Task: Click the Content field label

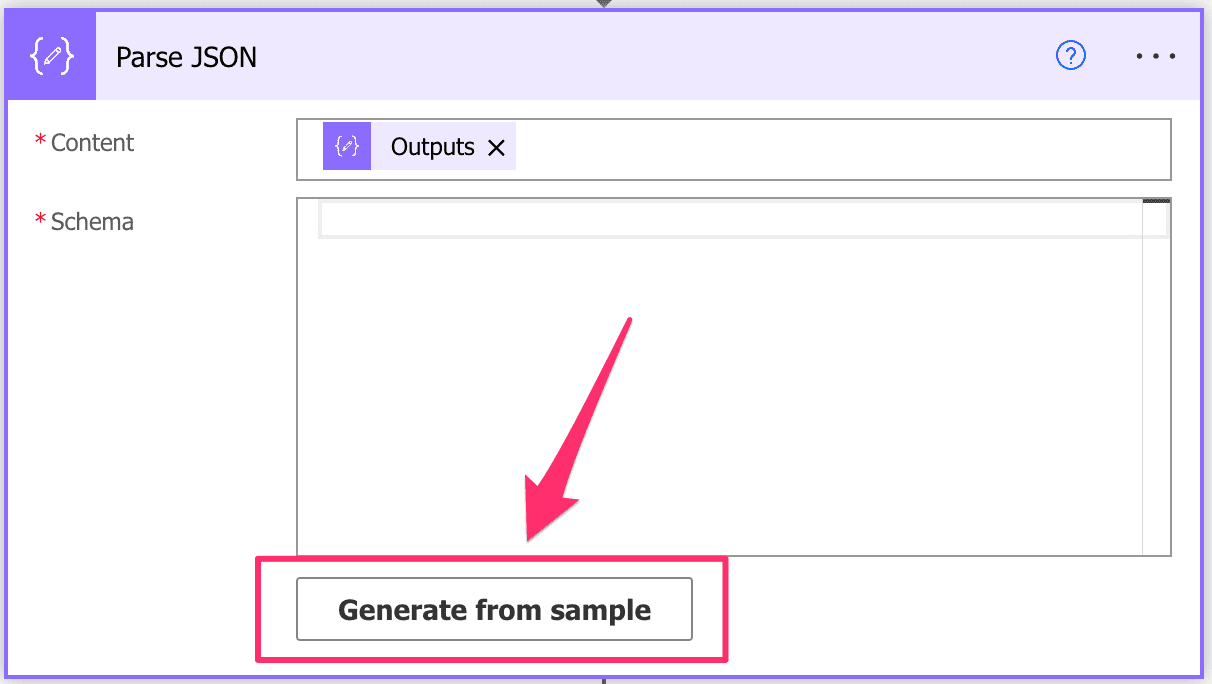Action: click(92, 142)
